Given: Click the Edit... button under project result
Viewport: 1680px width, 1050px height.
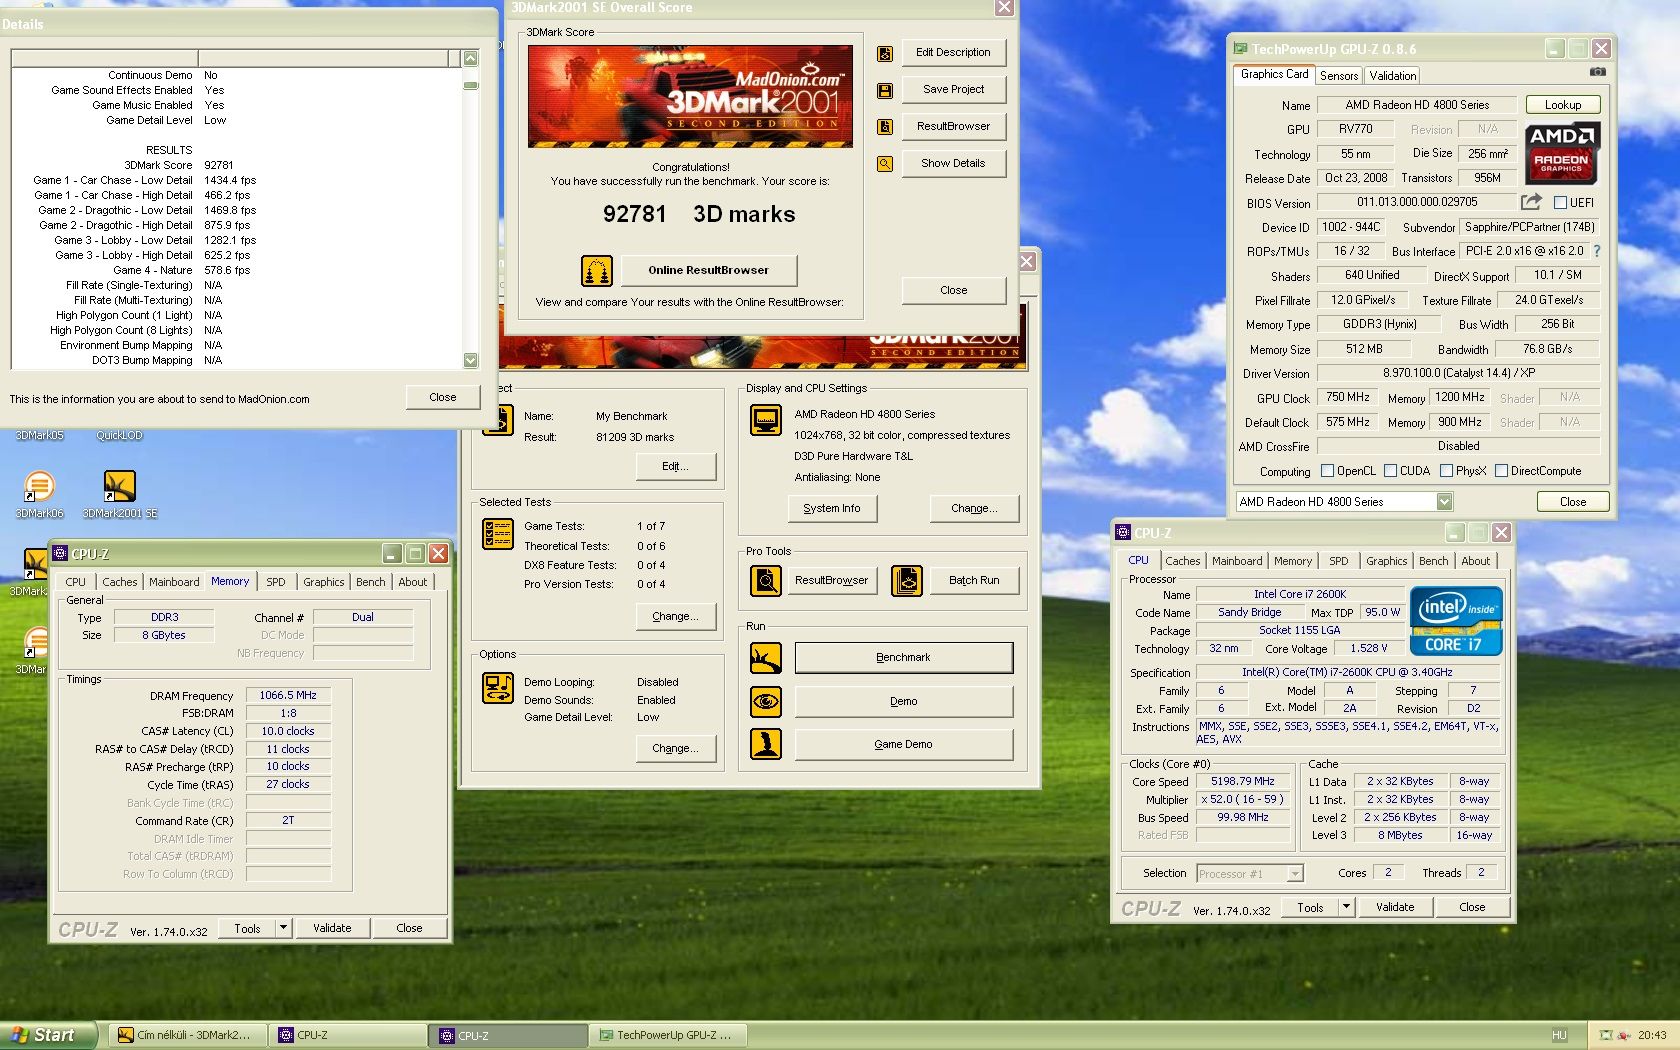Looking at the screenshot, I should [675, 466].
